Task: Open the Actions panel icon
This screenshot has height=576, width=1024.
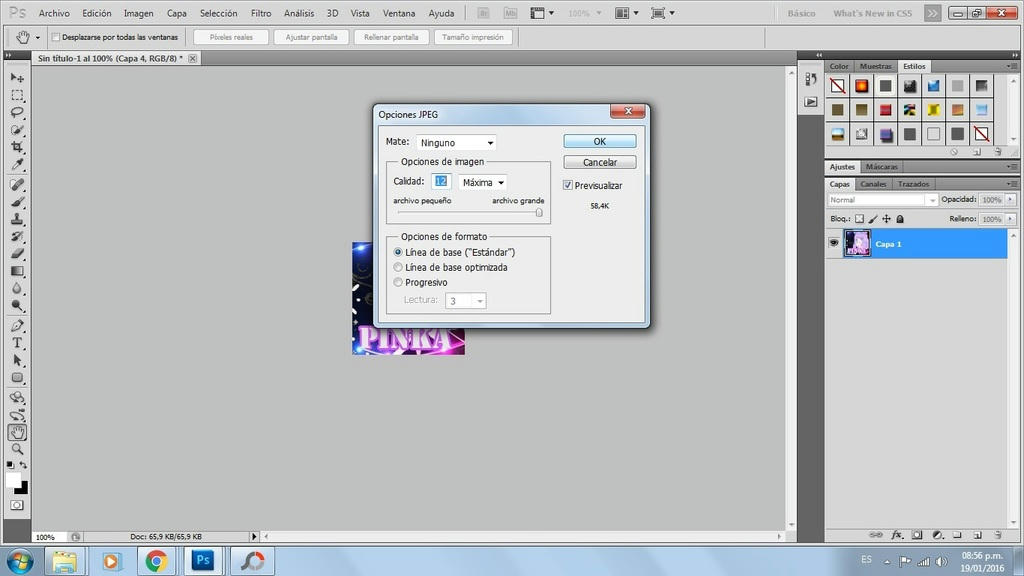Action: pyautogui.click(x=810, y=102)
